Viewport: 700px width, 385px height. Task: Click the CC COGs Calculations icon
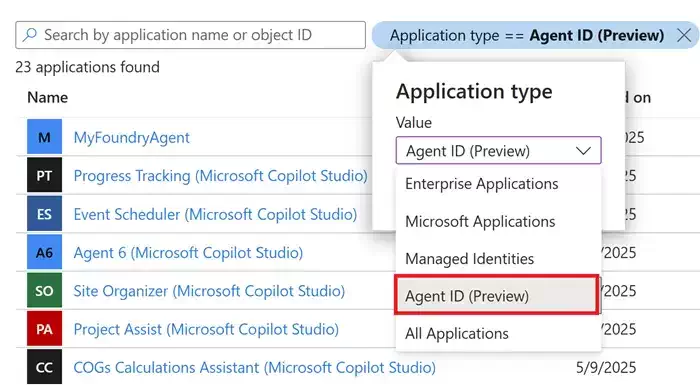click(44, 367)
